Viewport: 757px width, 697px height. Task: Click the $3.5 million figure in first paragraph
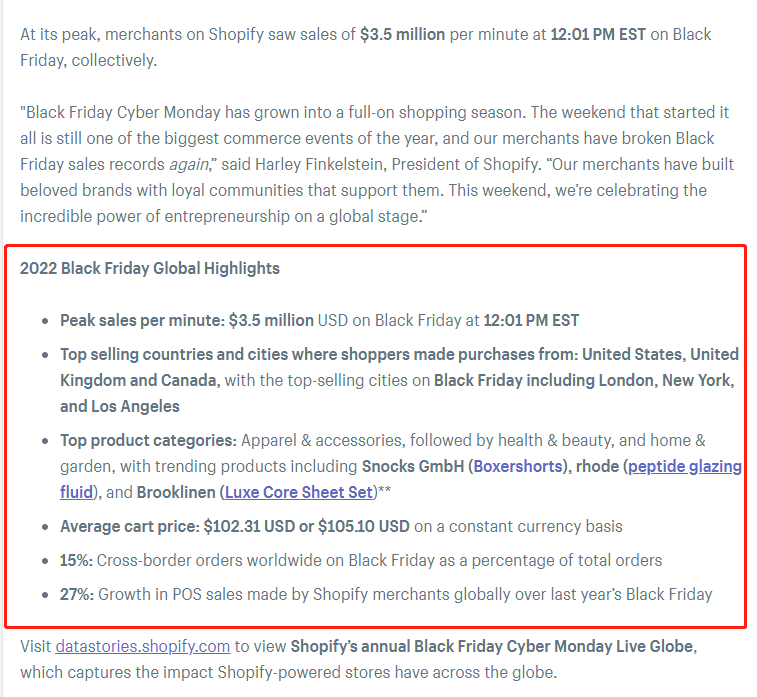point(402,34)
